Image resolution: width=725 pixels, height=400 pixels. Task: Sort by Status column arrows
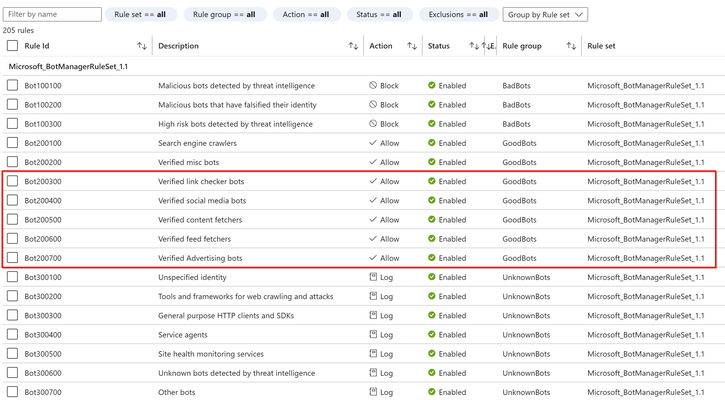tap(474, 46)
